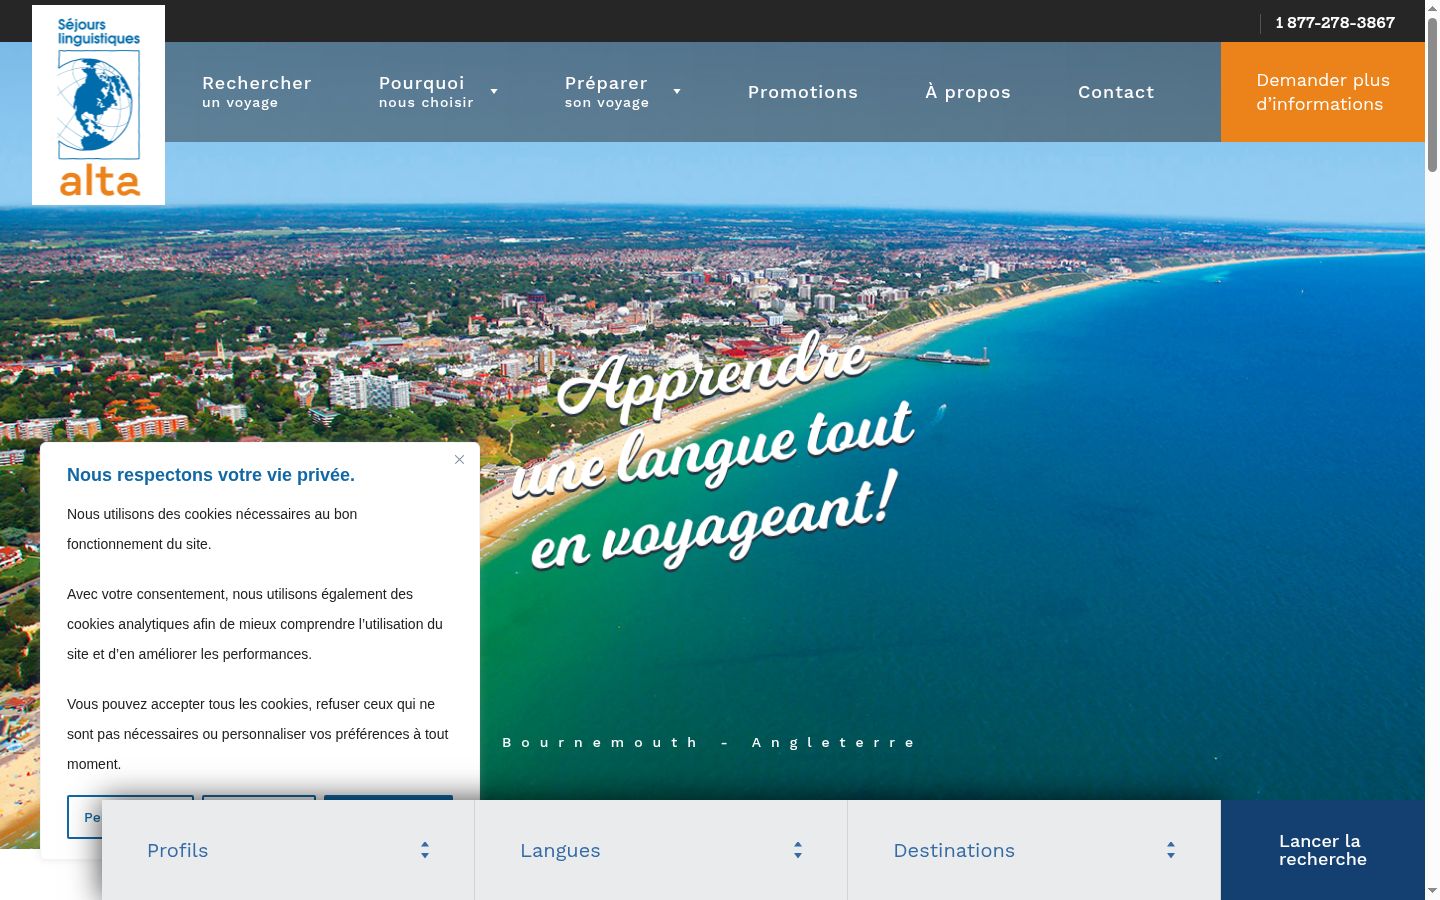Screen dimensions: 1440x900
Task: Click the heading Nous respectons votre vie privée
Action: pyautogui.click(x=211, y=475)
